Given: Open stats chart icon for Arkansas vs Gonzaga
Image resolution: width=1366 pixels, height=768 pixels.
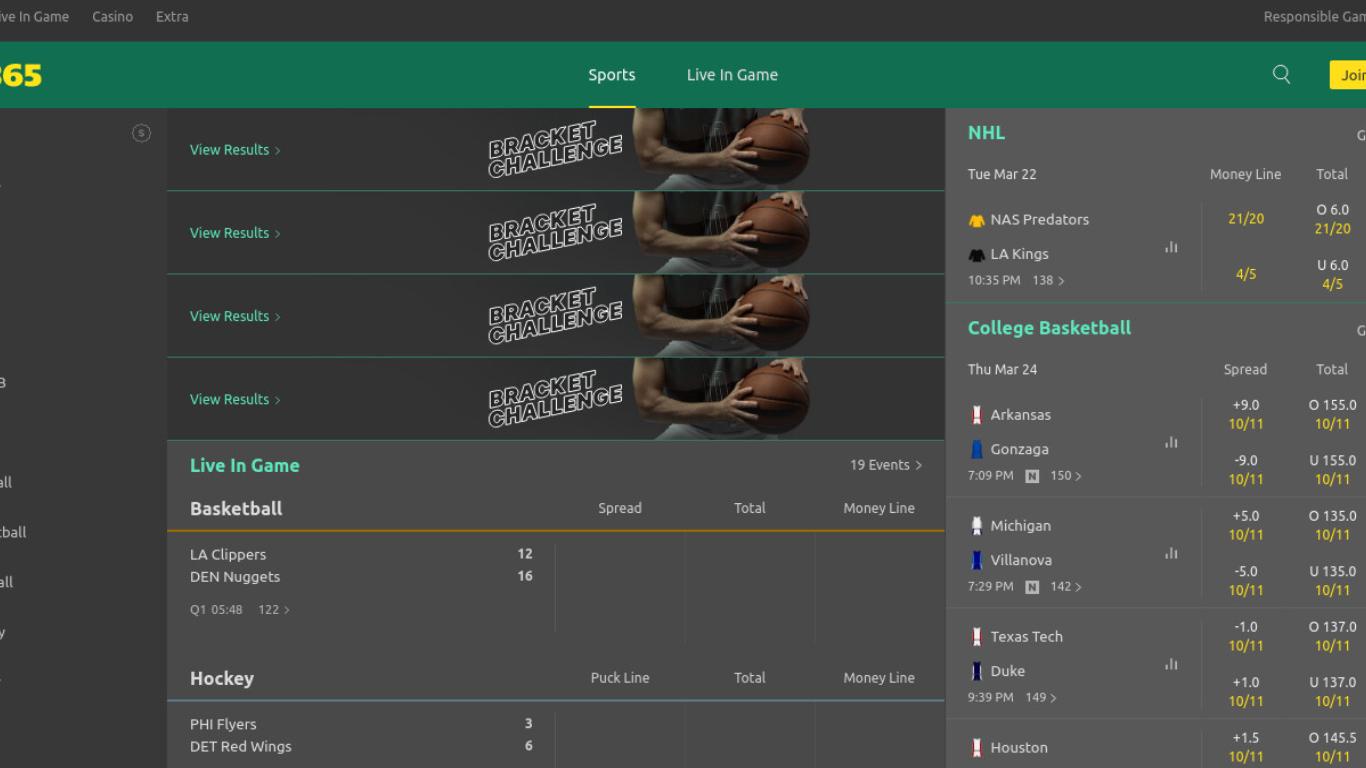Looking at the screenshot, I should click(1171, 442).
